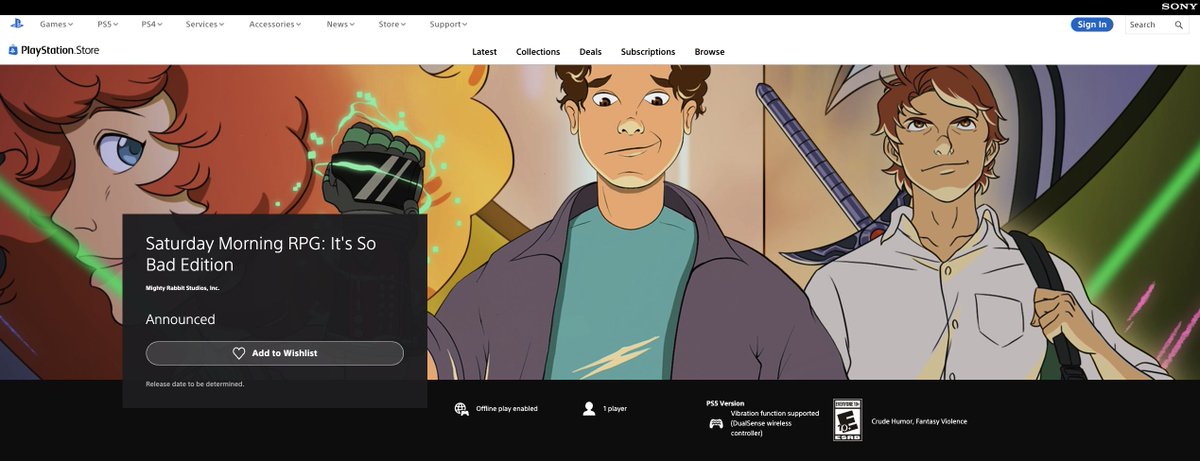This screenshot has height=461, width=1200.
Task: Open the Services dropdown
Action: coord(205,24)
